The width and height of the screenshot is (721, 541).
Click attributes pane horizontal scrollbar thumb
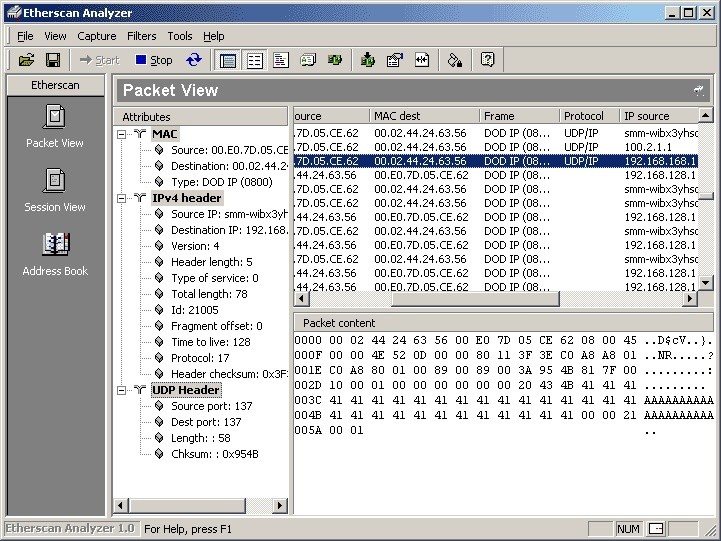[187, 506]
